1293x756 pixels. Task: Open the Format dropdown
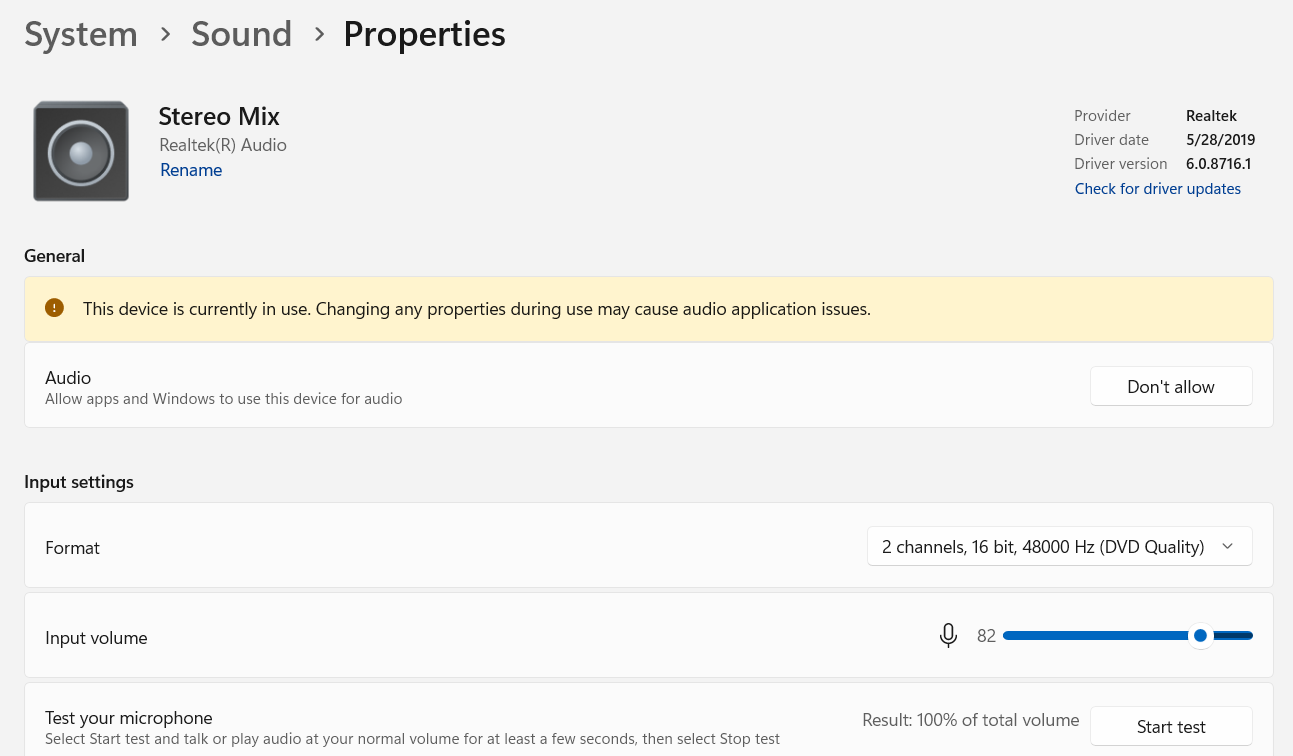(x=1058, y=547)
